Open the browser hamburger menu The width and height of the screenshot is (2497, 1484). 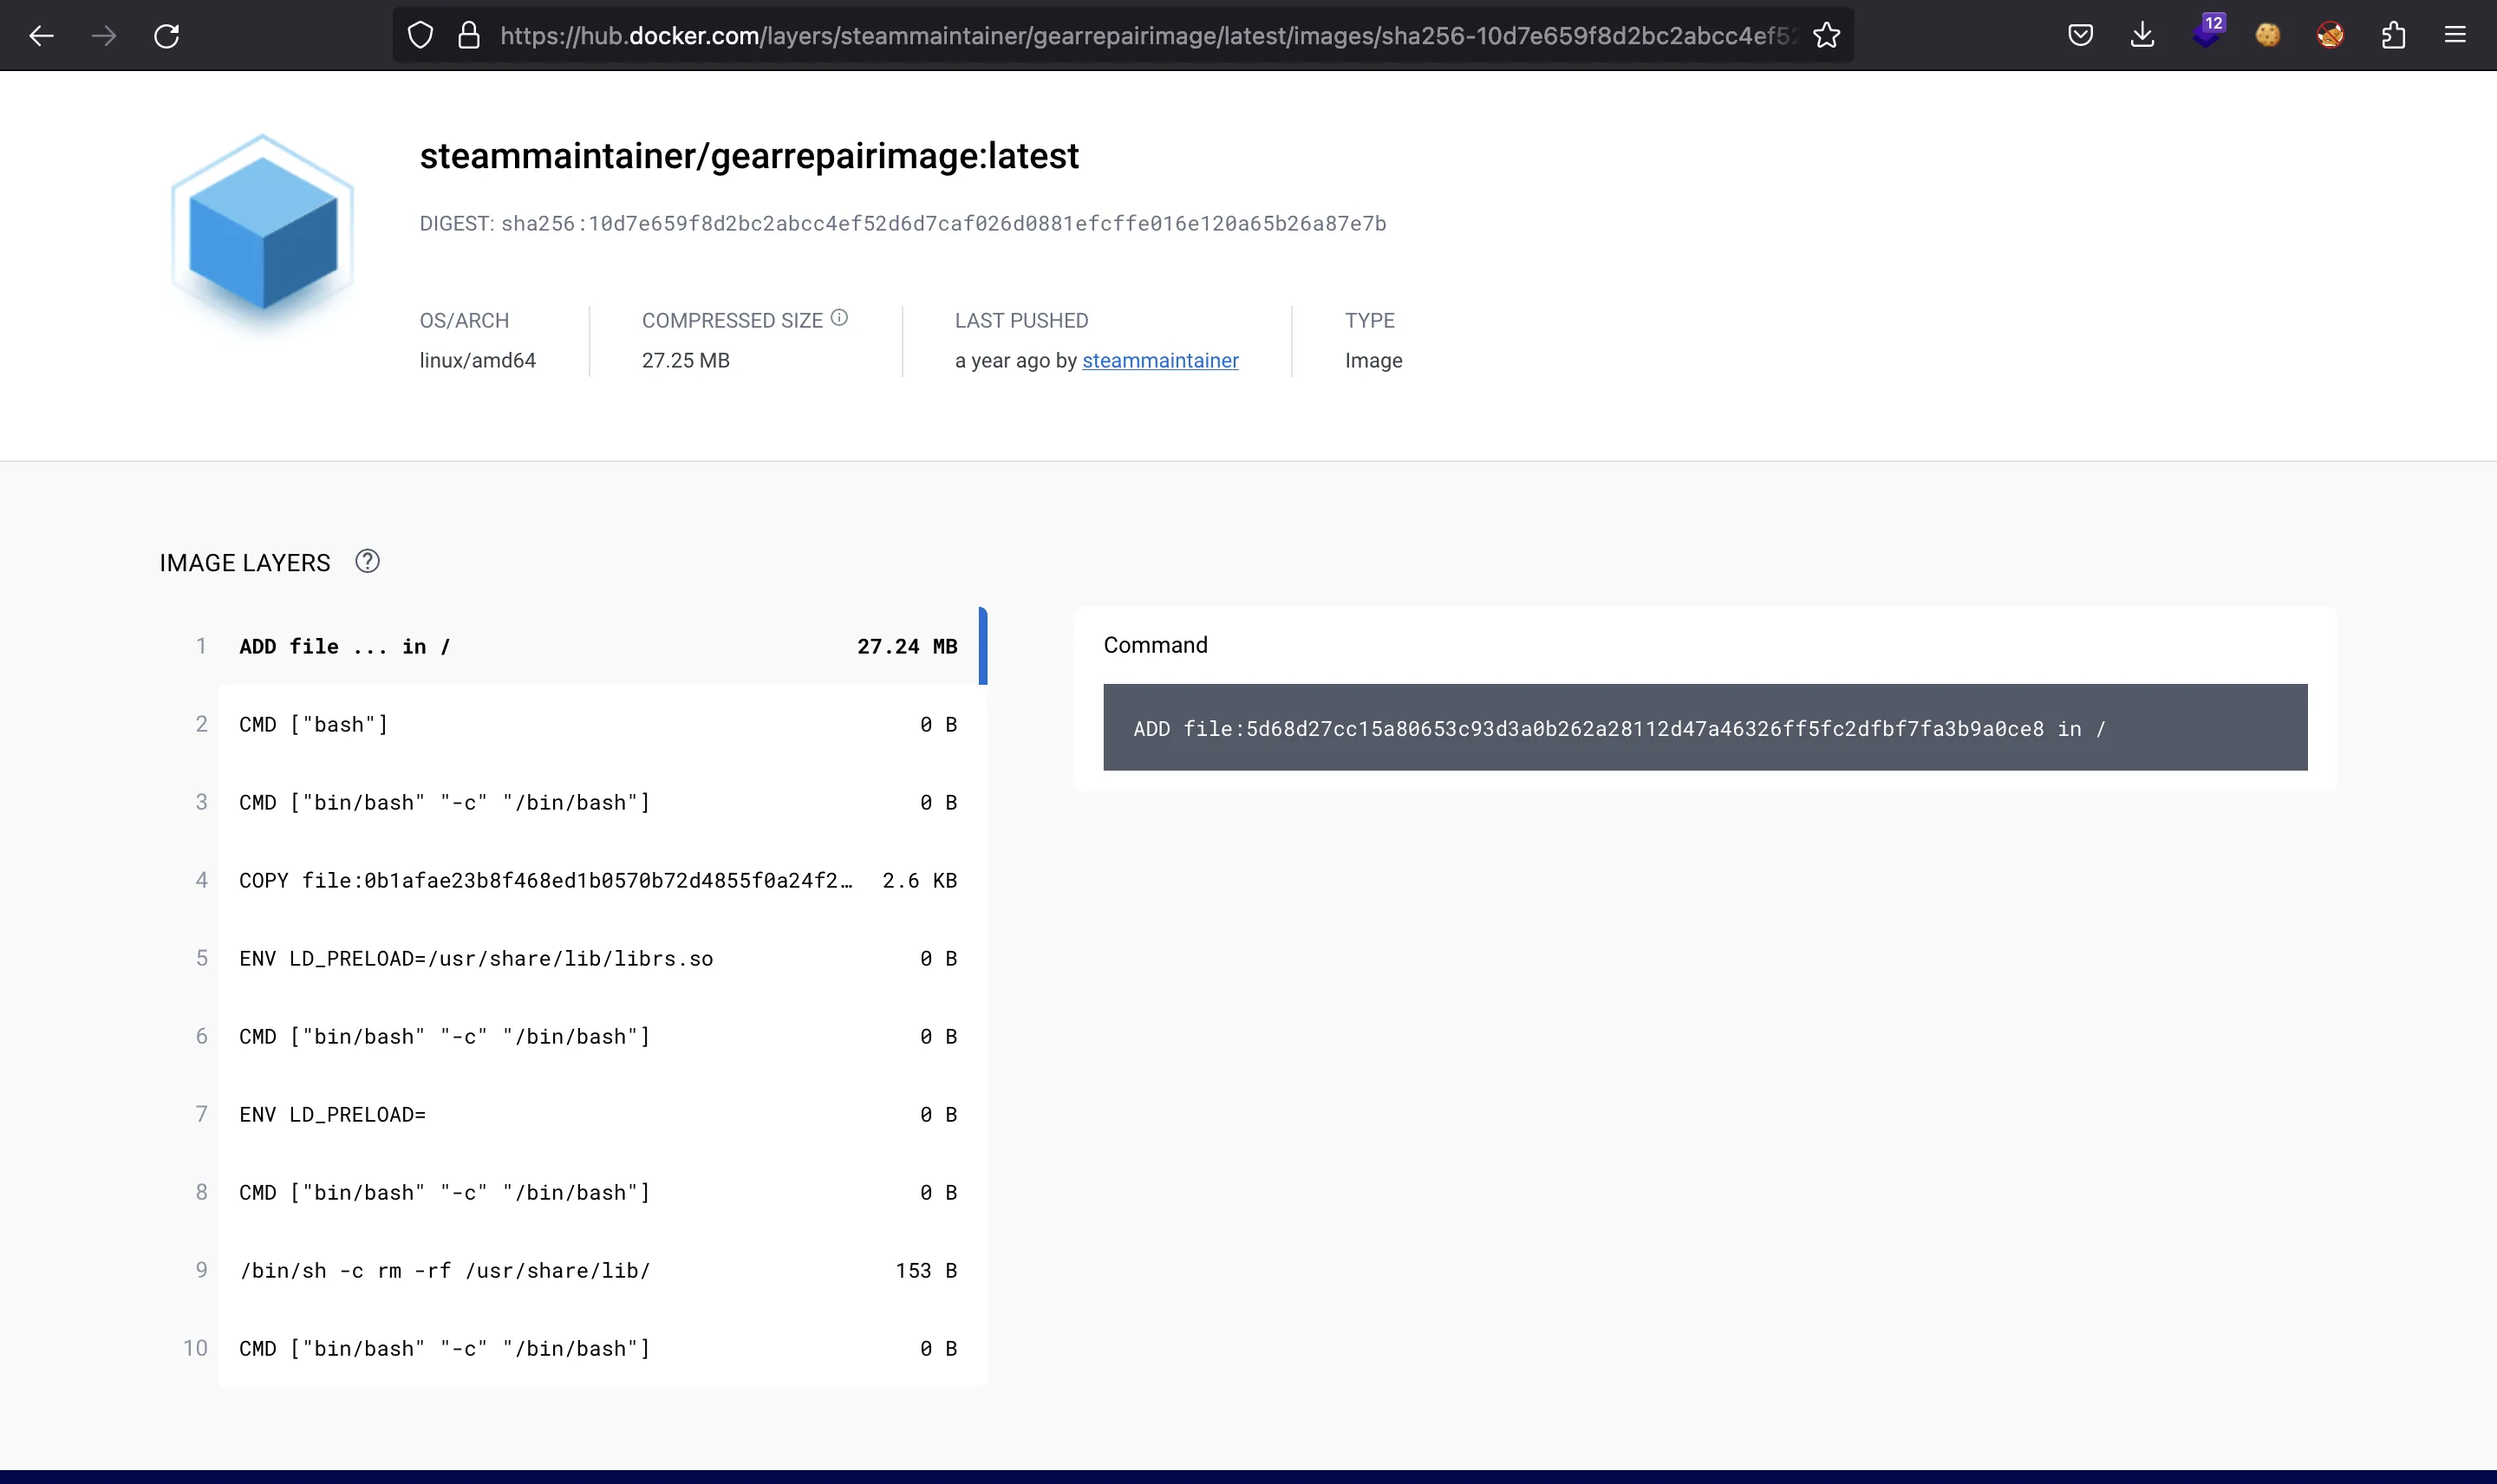2455,36
